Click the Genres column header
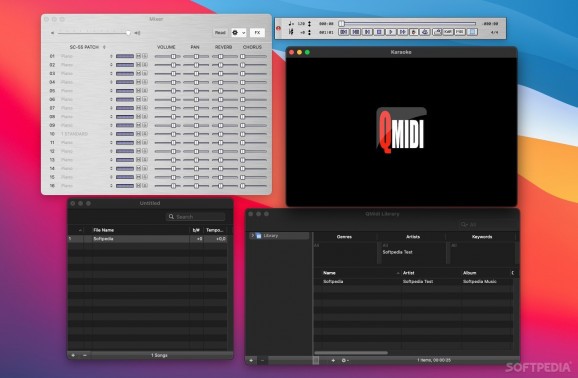This screenshot has width=578, height=378. [344, 237]
